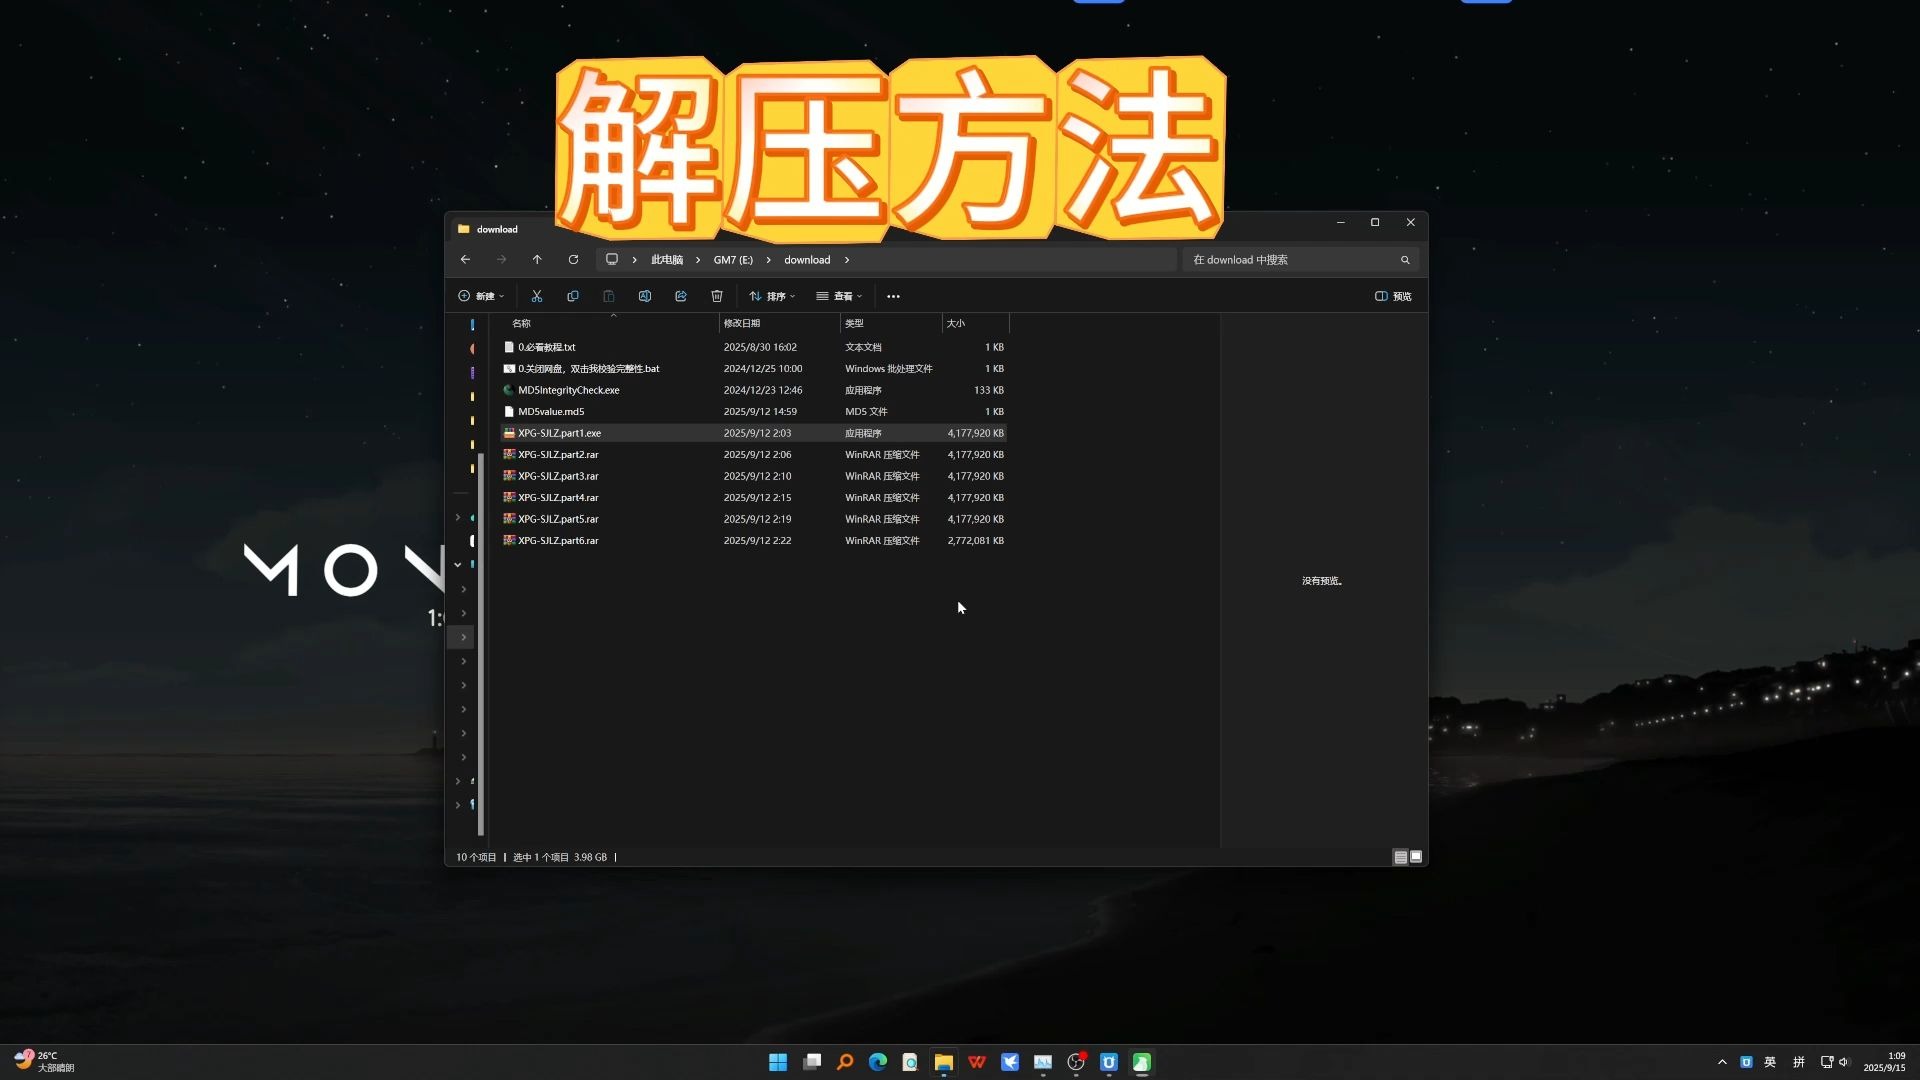Image resolution: width=1920 pixels, height=1080 pixels.
Task: Open Task View on the taskbar
Action: click(x=812, y=1062)
